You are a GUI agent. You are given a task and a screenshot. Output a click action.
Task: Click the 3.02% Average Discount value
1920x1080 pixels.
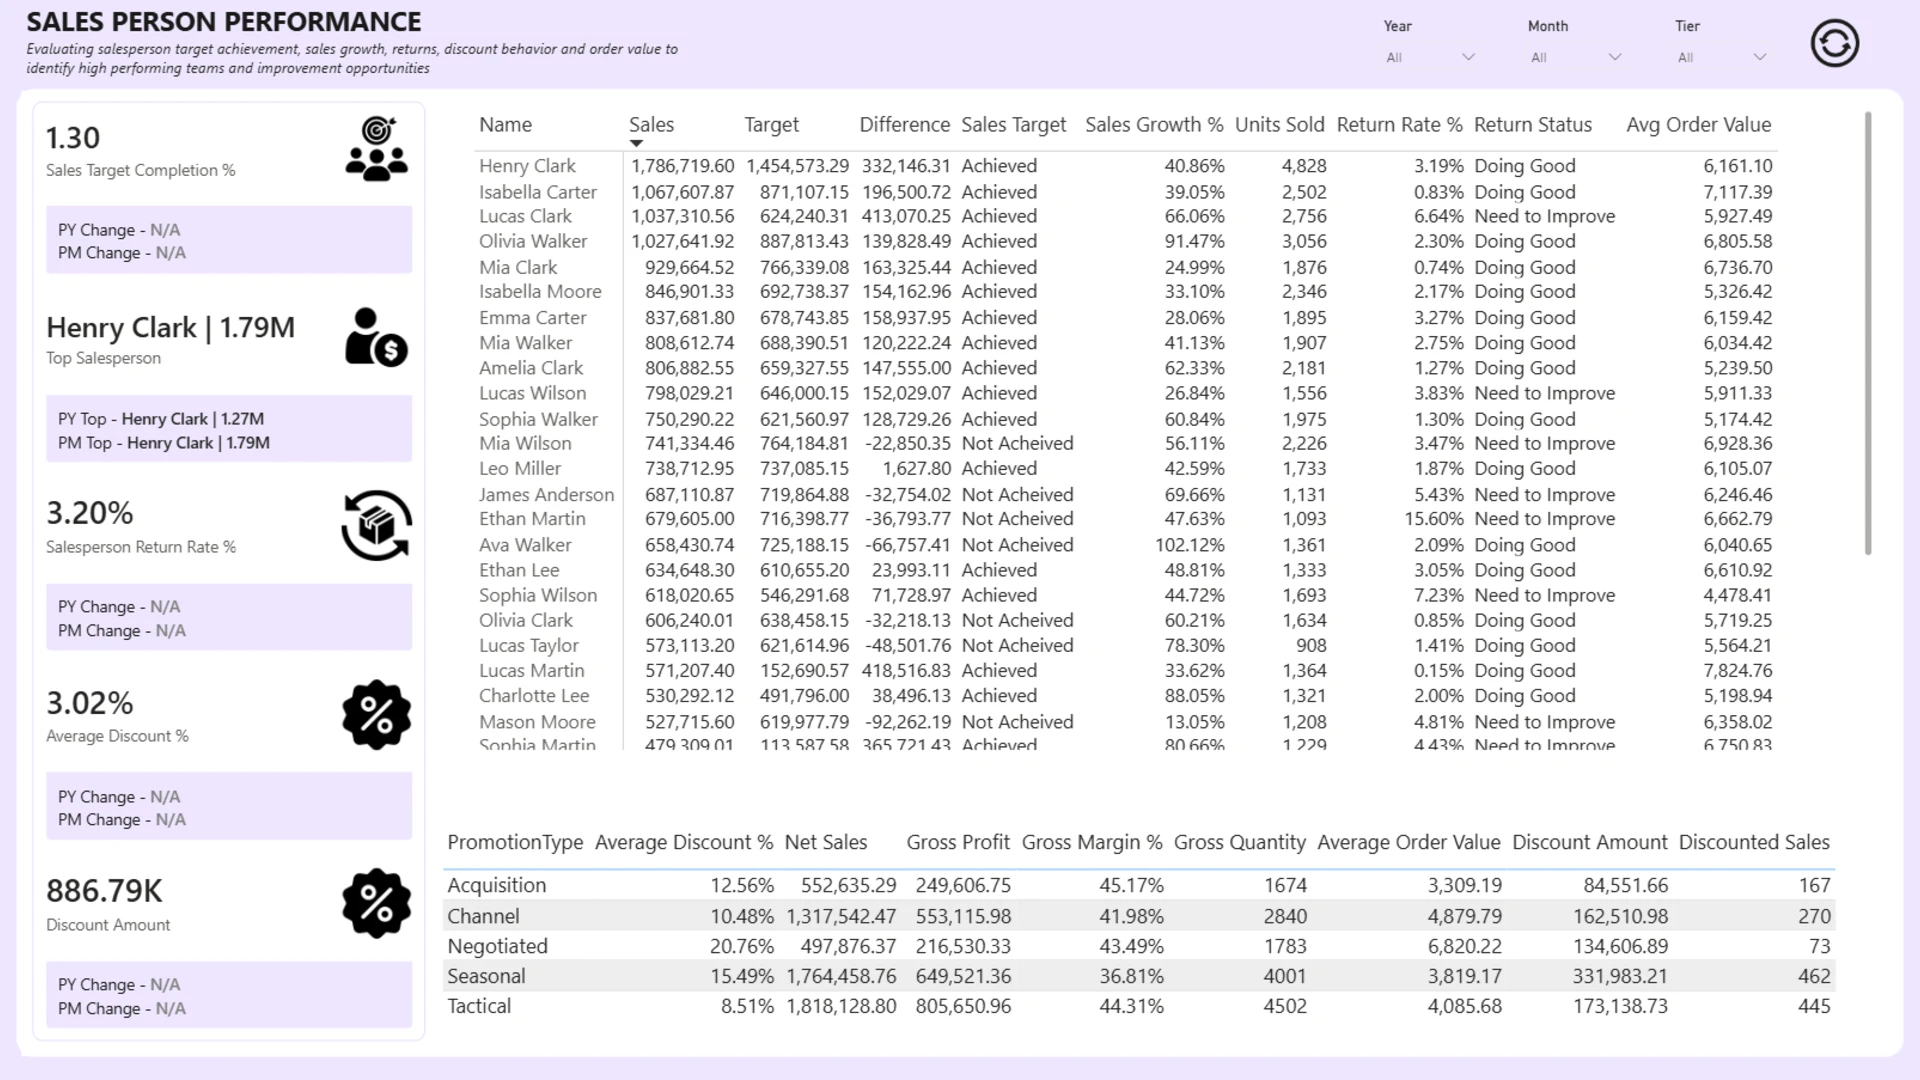[x=89, y=703]
